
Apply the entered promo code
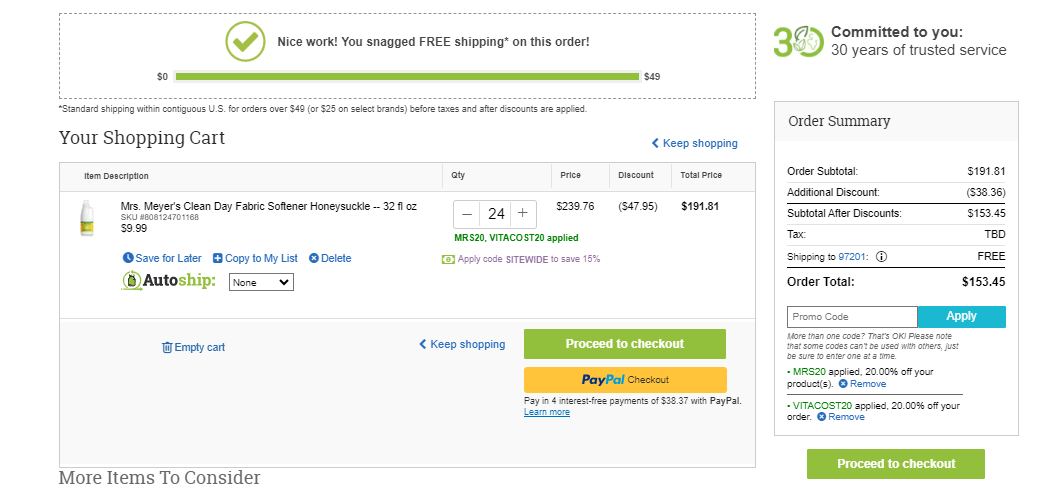point(961,316)
